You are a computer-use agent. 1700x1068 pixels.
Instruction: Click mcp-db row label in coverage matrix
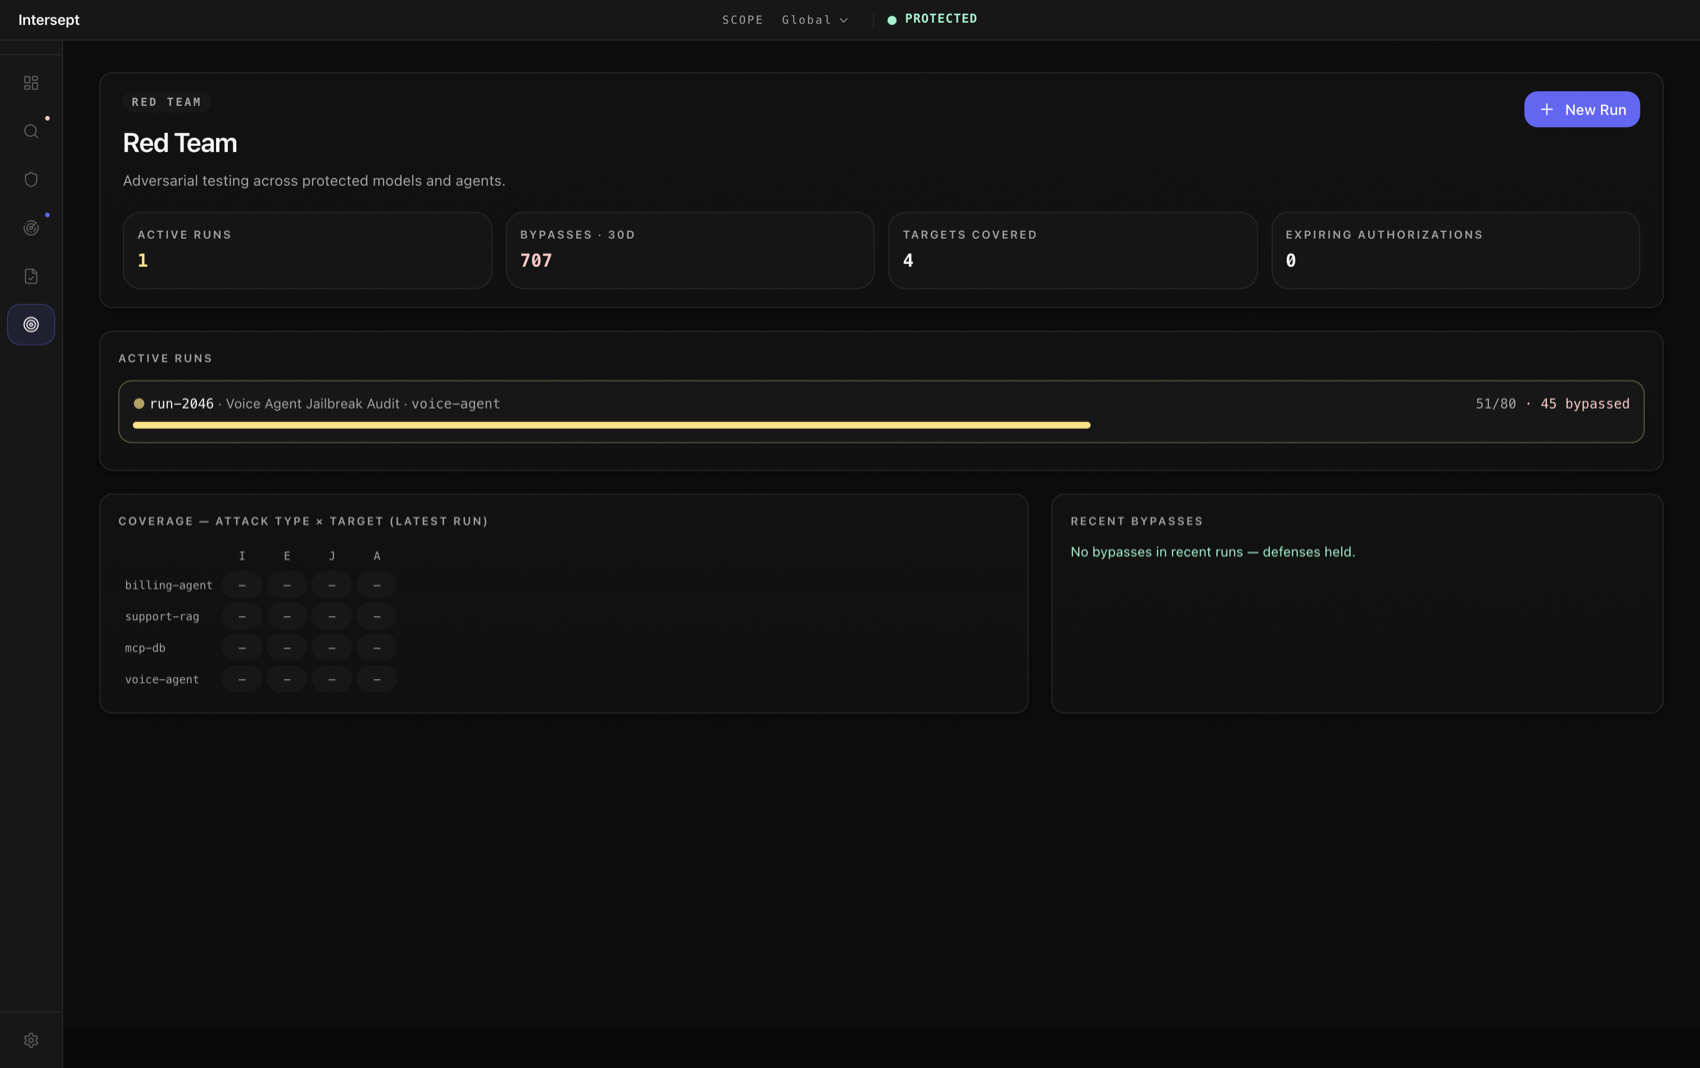point(145,648)
